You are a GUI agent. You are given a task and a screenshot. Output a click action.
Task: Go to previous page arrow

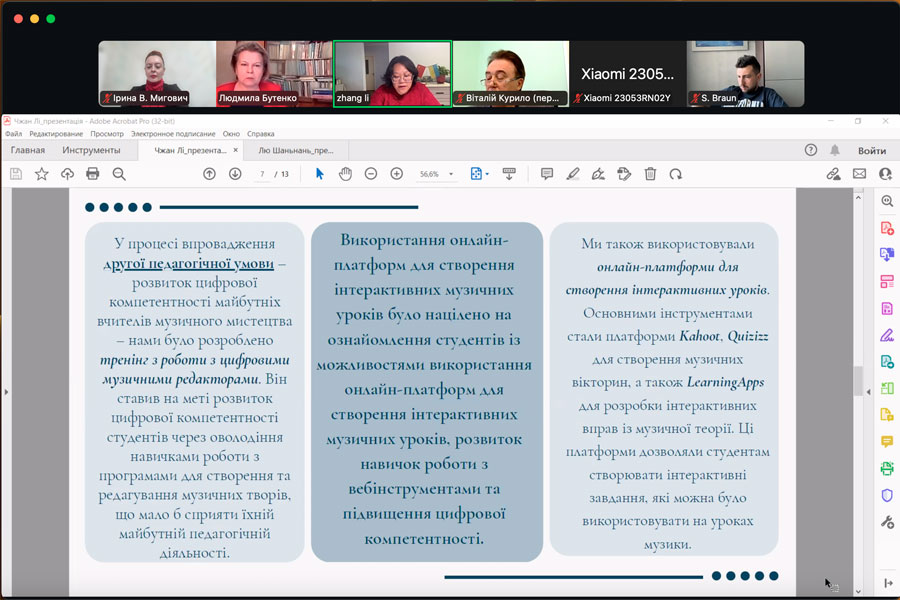click(210, 173)
